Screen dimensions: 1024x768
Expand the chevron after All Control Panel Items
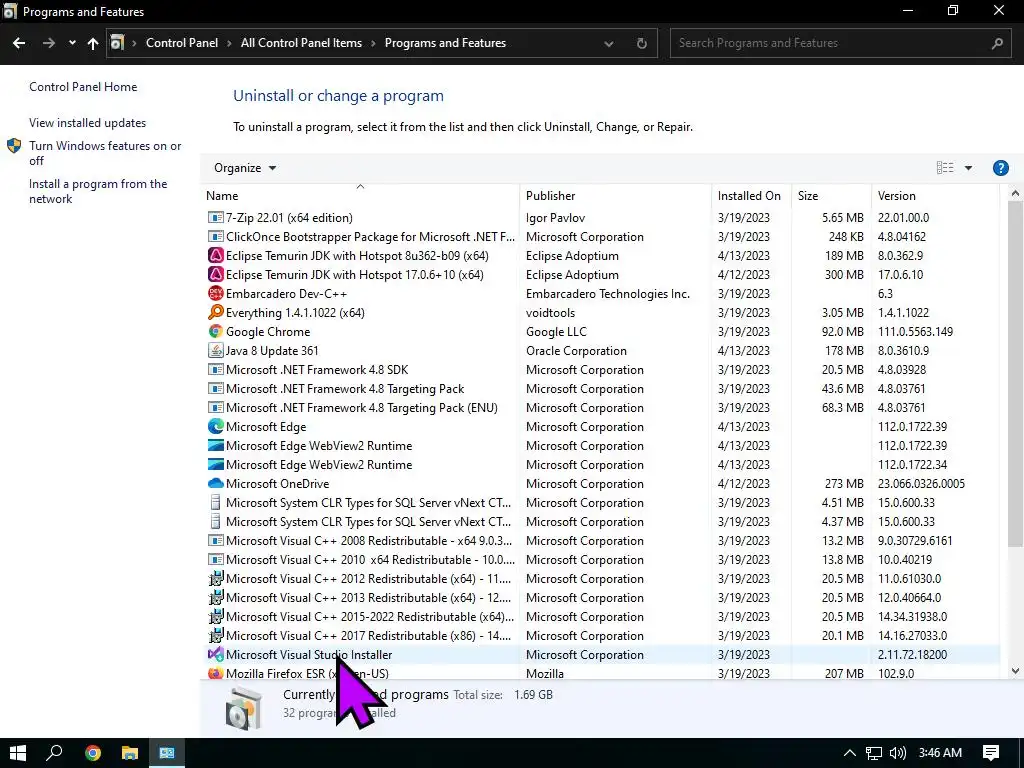click(x=373, y=43)
